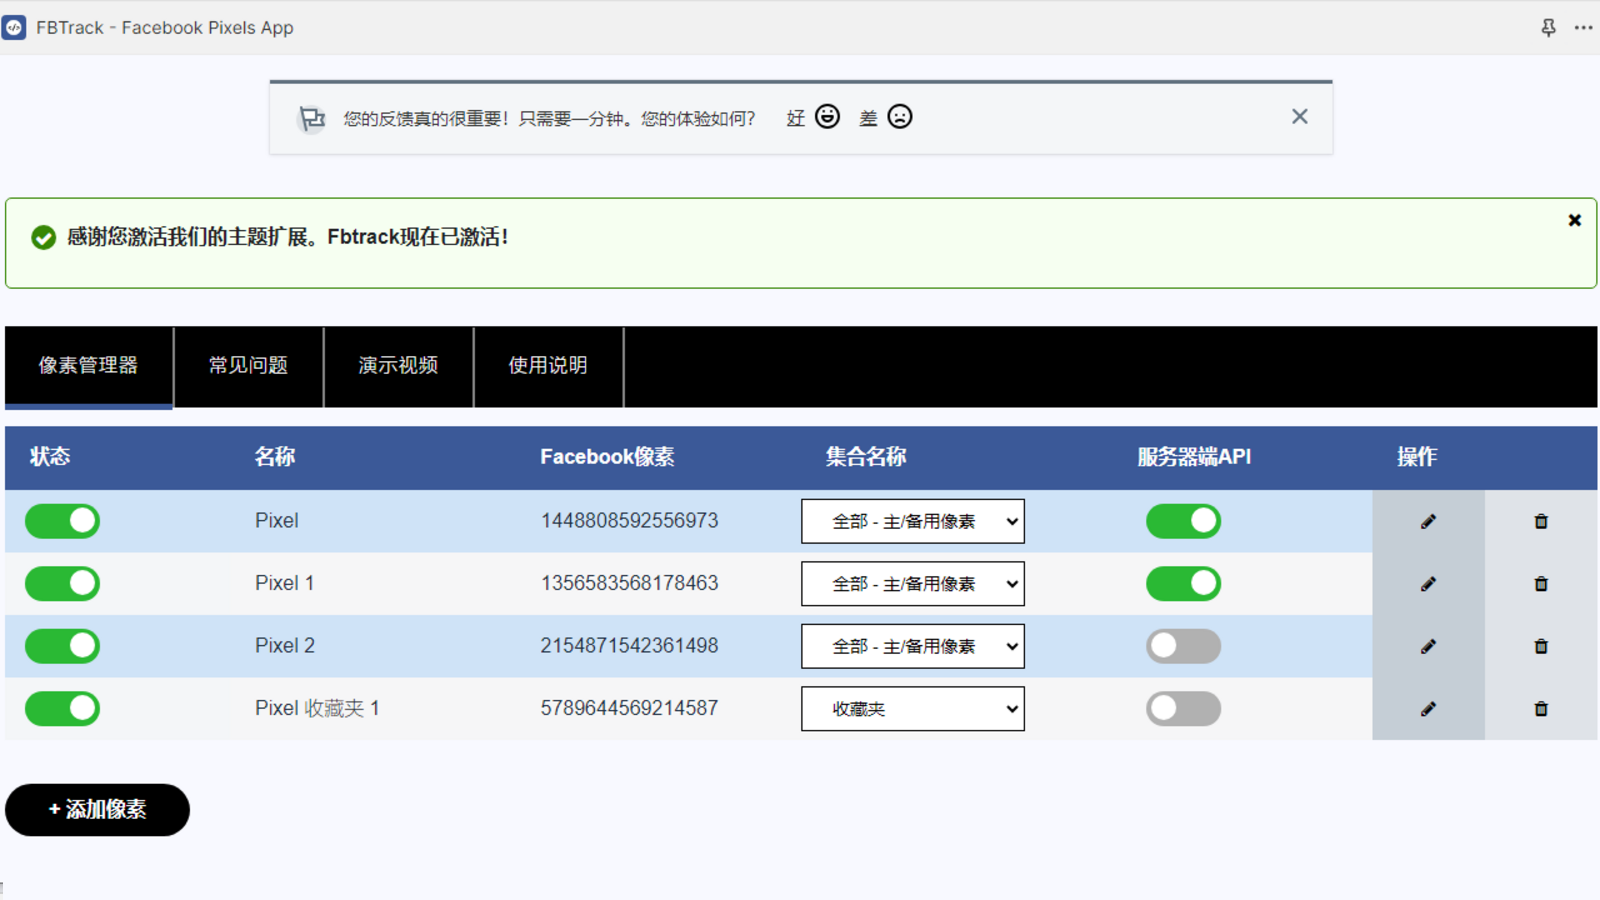The image size is (1600, 900).
Task: Click the name cell Pixel 2
Action: pyautogui.click(x=284, y=646)
